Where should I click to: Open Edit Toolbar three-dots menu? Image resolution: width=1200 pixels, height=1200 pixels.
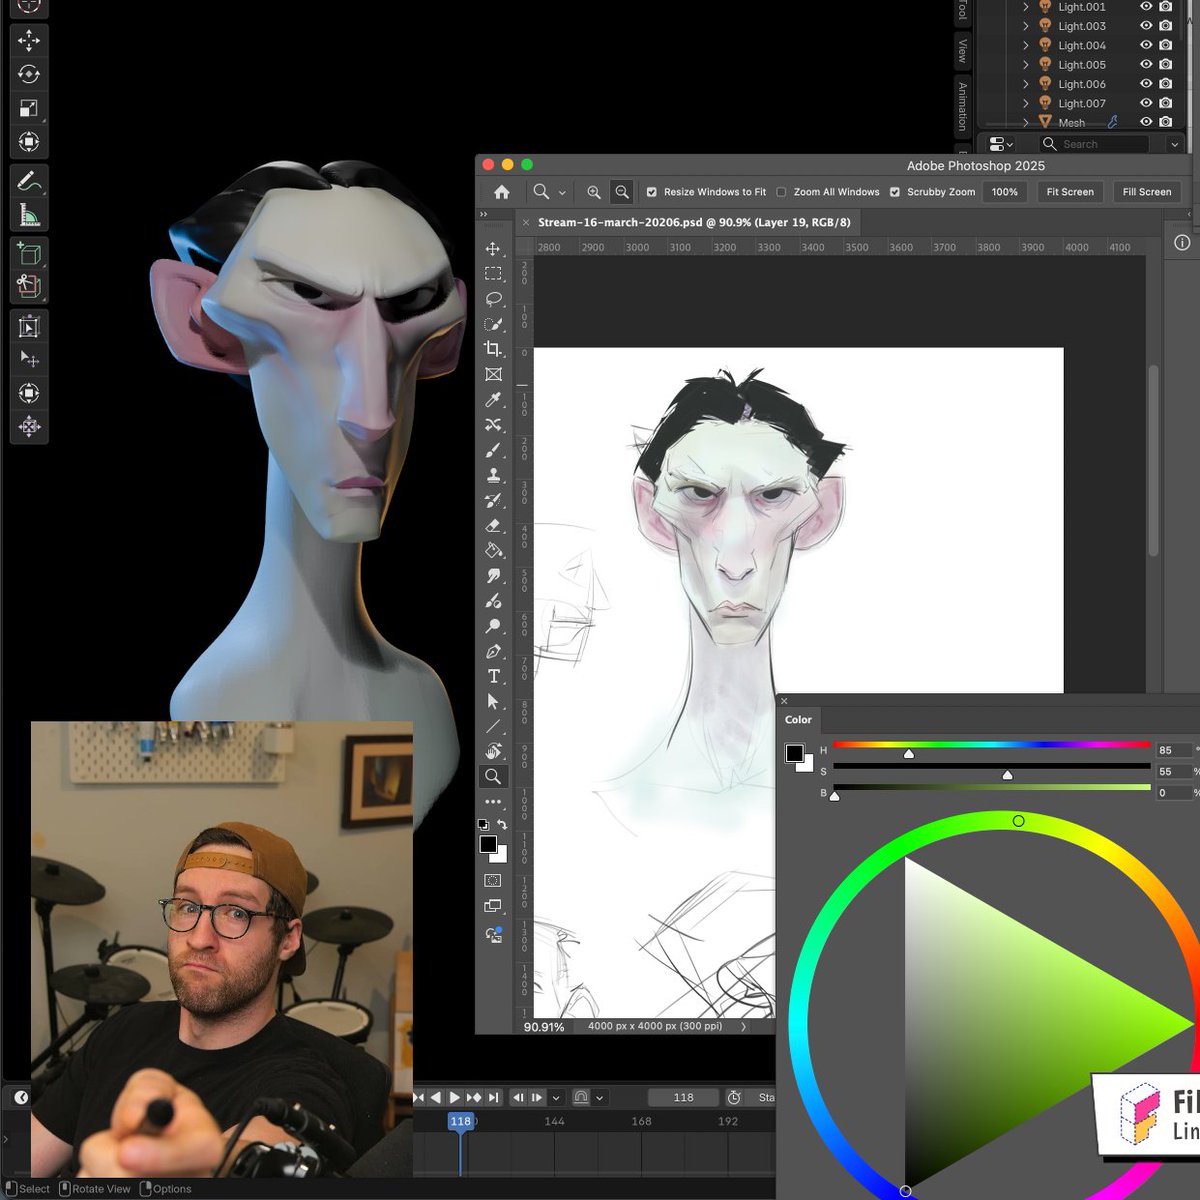click(x=493, y=801)
